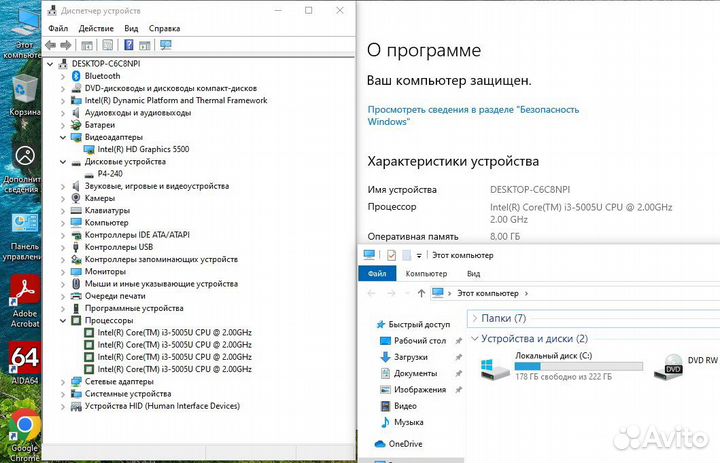Click the blue Help icon in Device Manager toolbar
Screen dimensions: 720x463
(129, 45)
